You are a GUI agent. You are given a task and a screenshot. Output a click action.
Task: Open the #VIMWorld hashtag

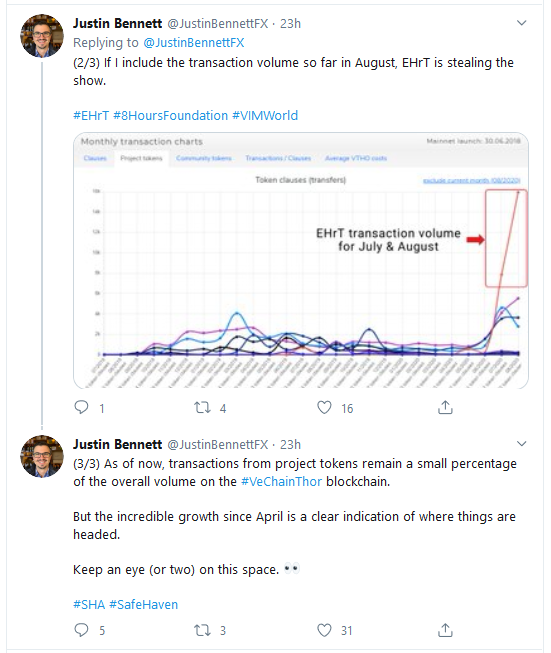pos(265,115)
